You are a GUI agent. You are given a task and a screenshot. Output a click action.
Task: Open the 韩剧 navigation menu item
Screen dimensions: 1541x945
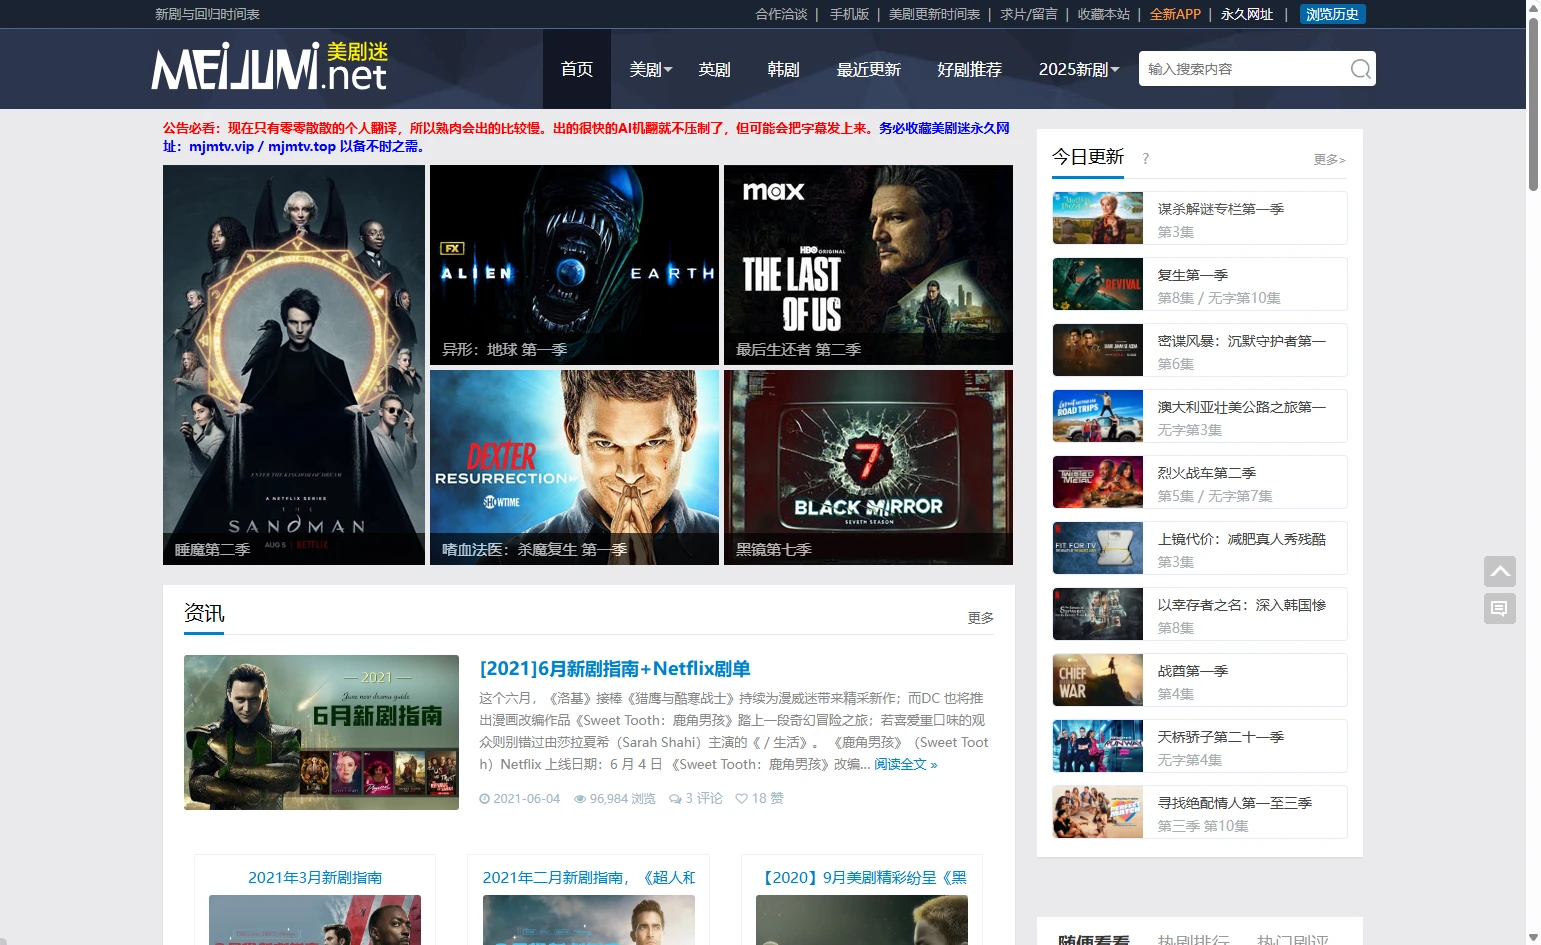coord(783,70)
